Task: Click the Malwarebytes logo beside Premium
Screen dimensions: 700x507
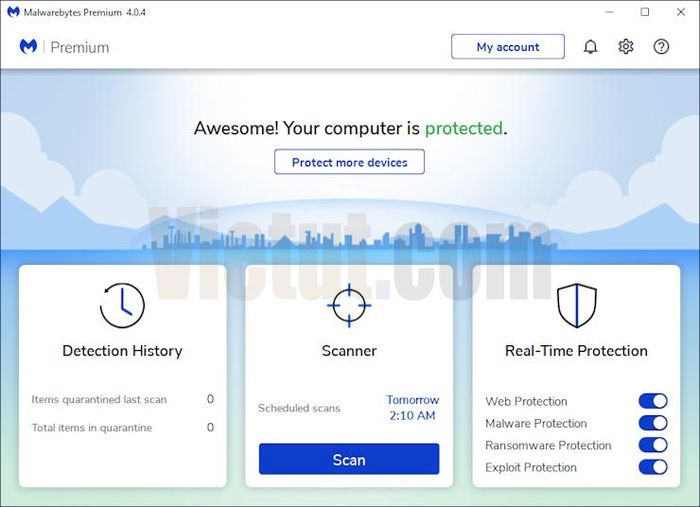Action: pos(28,46)
